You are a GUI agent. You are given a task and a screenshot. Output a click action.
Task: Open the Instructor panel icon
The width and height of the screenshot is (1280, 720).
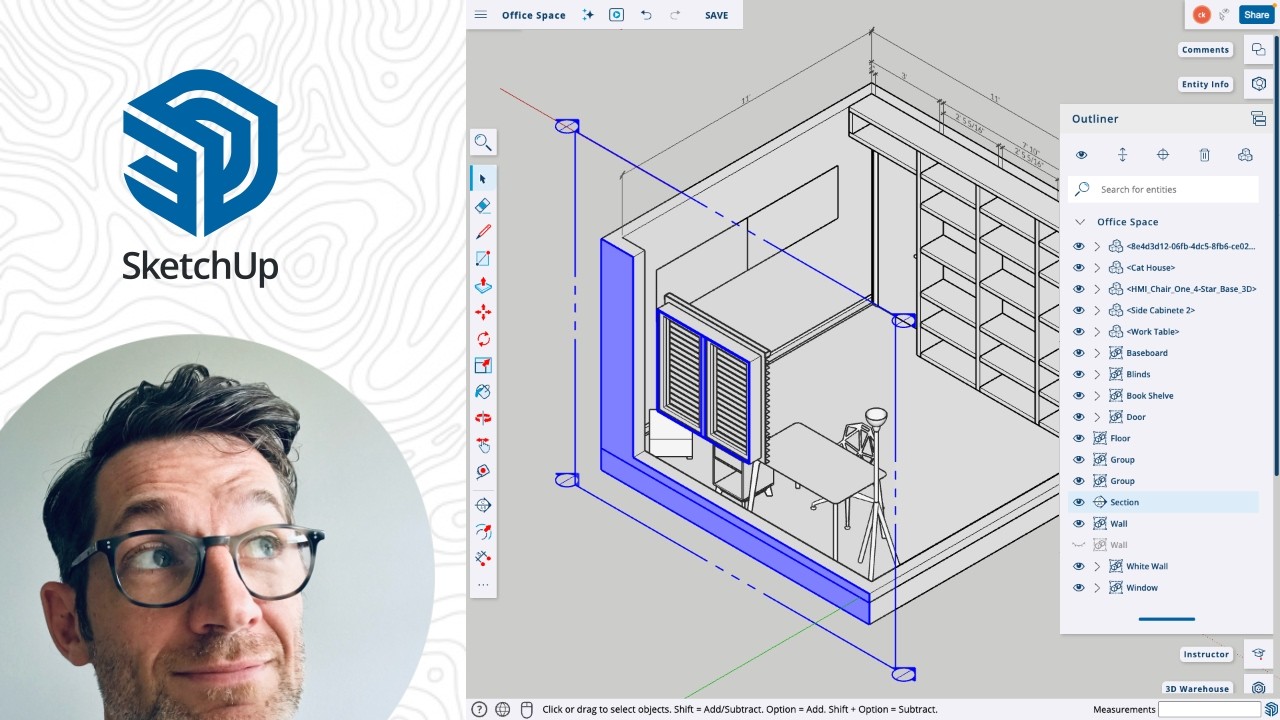[x=1259, y=654]
